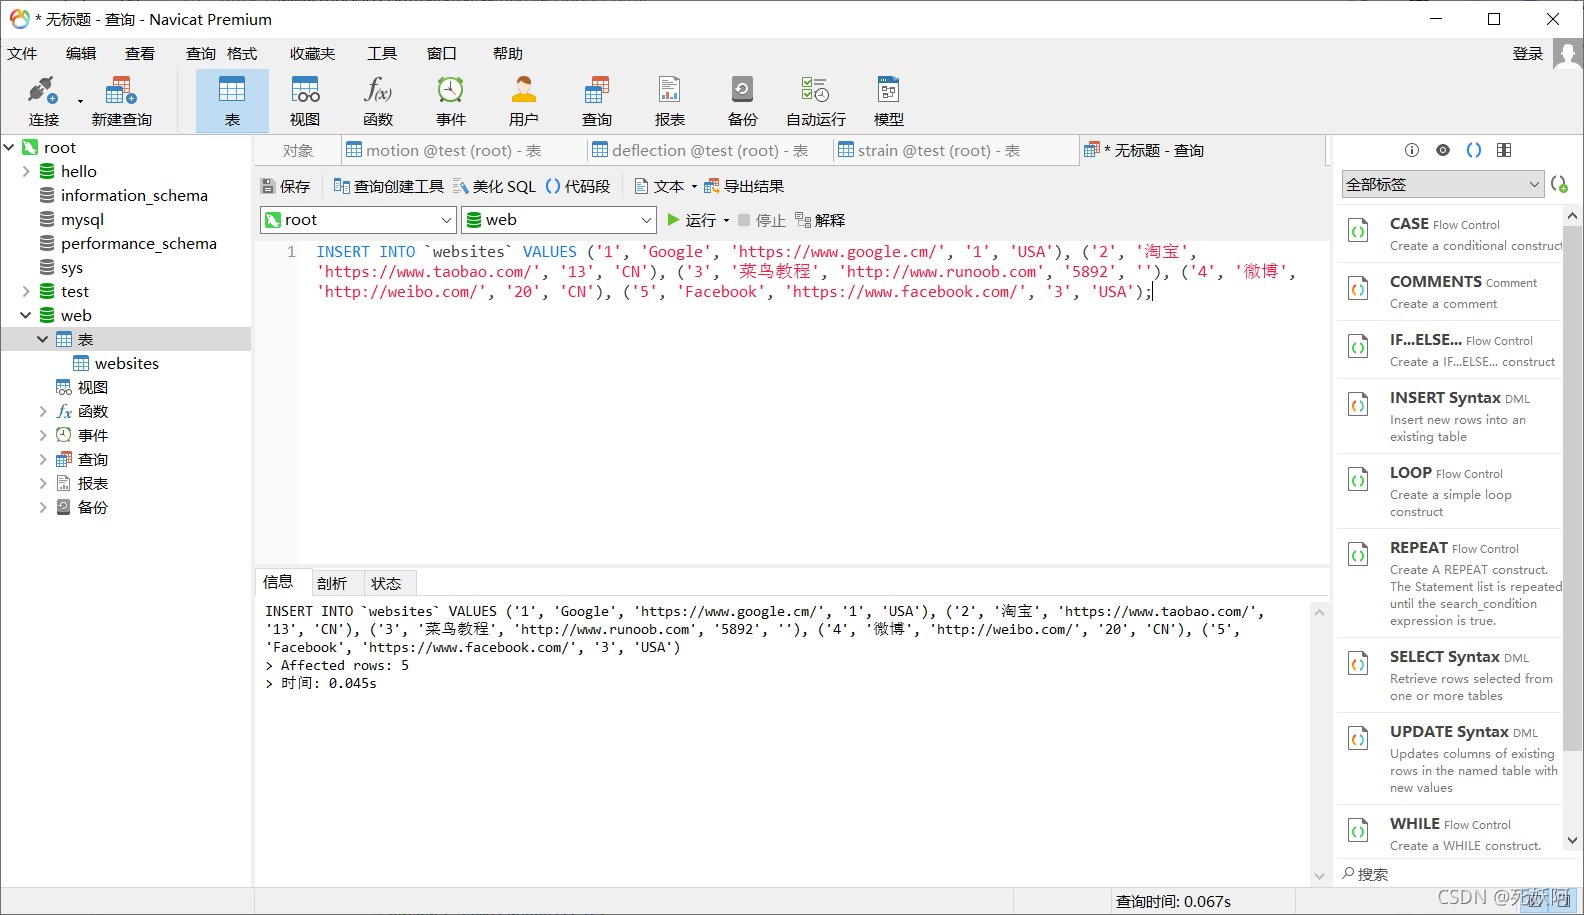Image resolution: width=1584 pixels, height=915 pixels.
Task: Click the grid layout icon in right panel
Action: [x=1504, y=150]
